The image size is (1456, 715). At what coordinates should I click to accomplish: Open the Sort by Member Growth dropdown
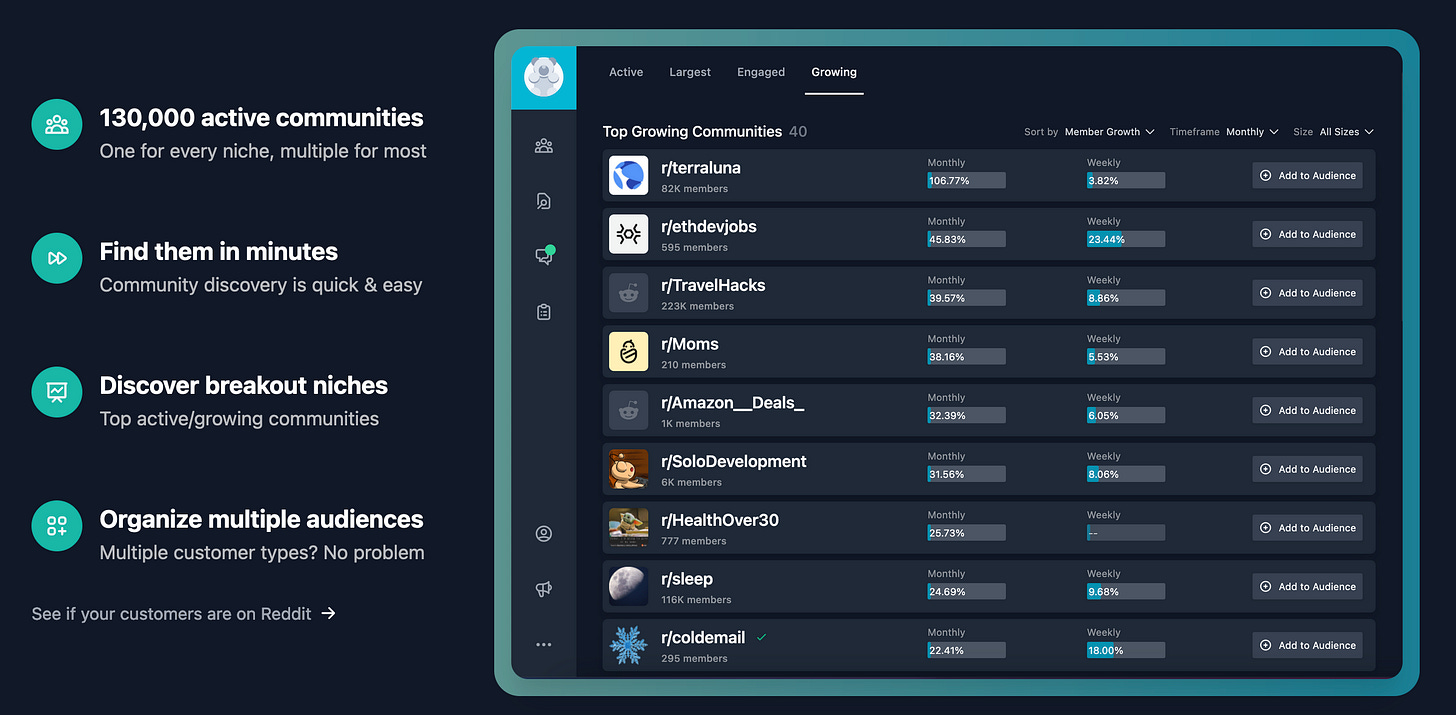(1109, 132)
